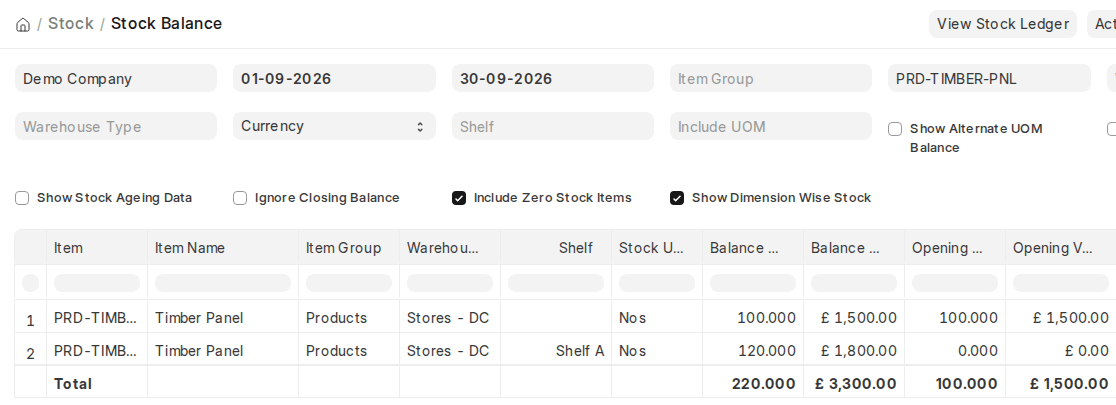Filter rows in Shelf column search box
Image resolution: width=1116 pixels, height=405 pixels.
pos(556,283)
